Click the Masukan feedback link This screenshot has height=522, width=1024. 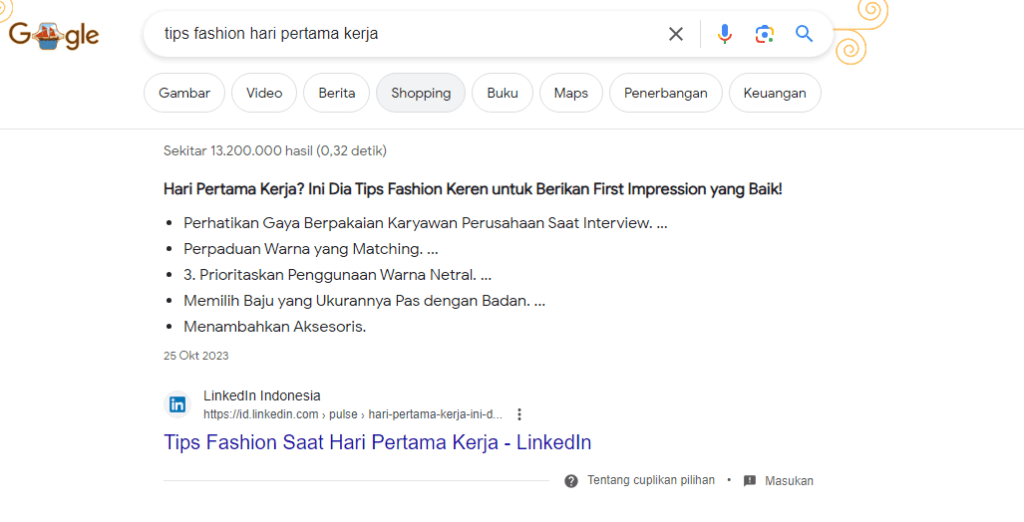pyautogui.click(x=789, y=481)
